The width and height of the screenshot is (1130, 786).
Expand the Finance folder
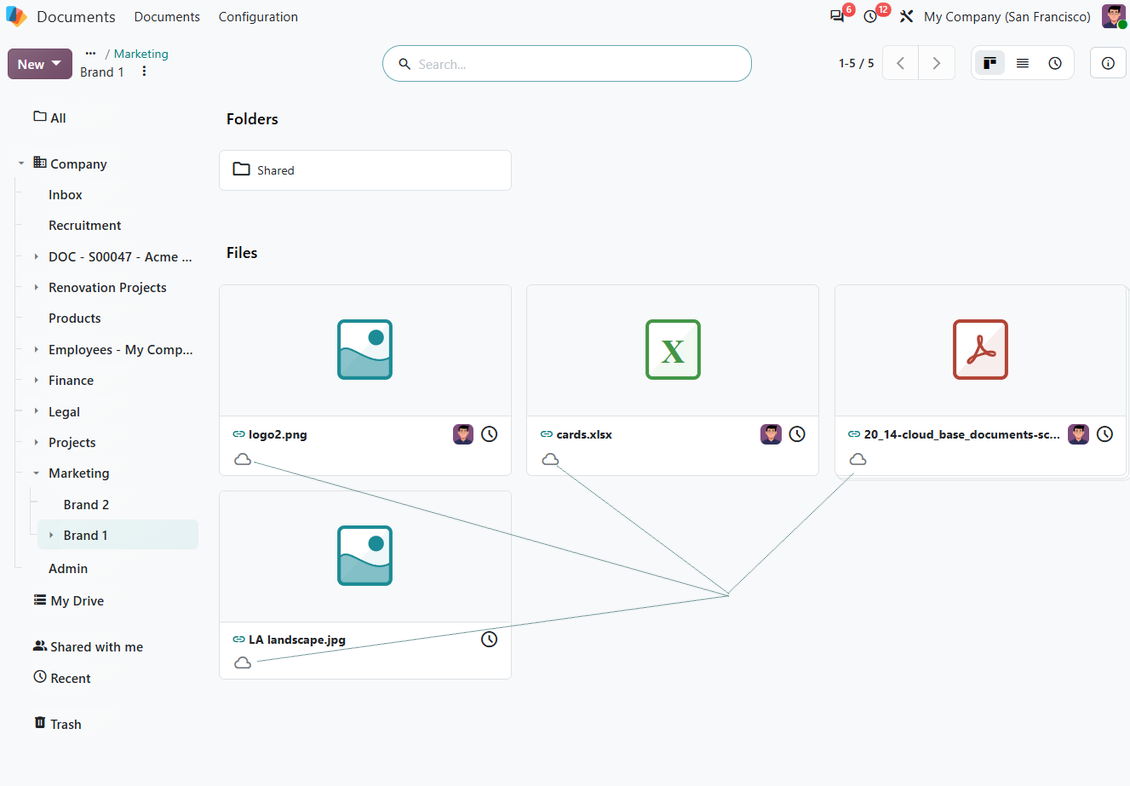(36, 380)
